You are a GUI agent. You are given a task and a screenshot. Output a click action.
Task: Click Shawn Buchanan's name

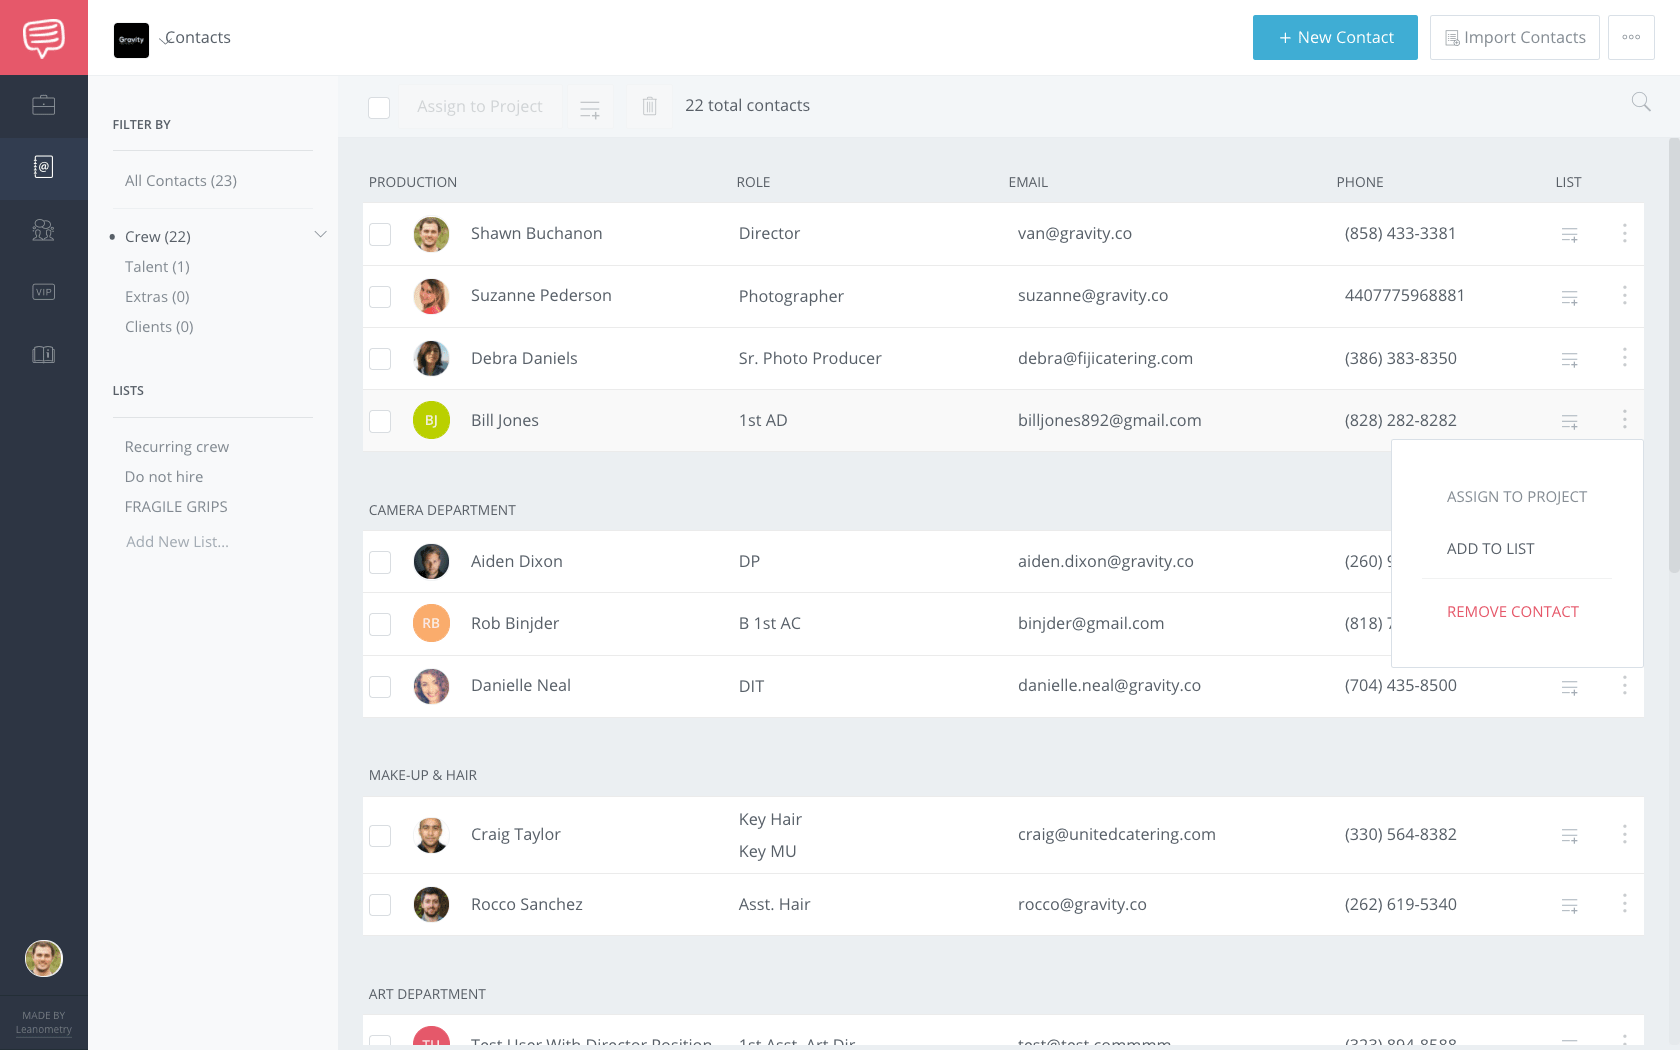click(x=536, y=234)
